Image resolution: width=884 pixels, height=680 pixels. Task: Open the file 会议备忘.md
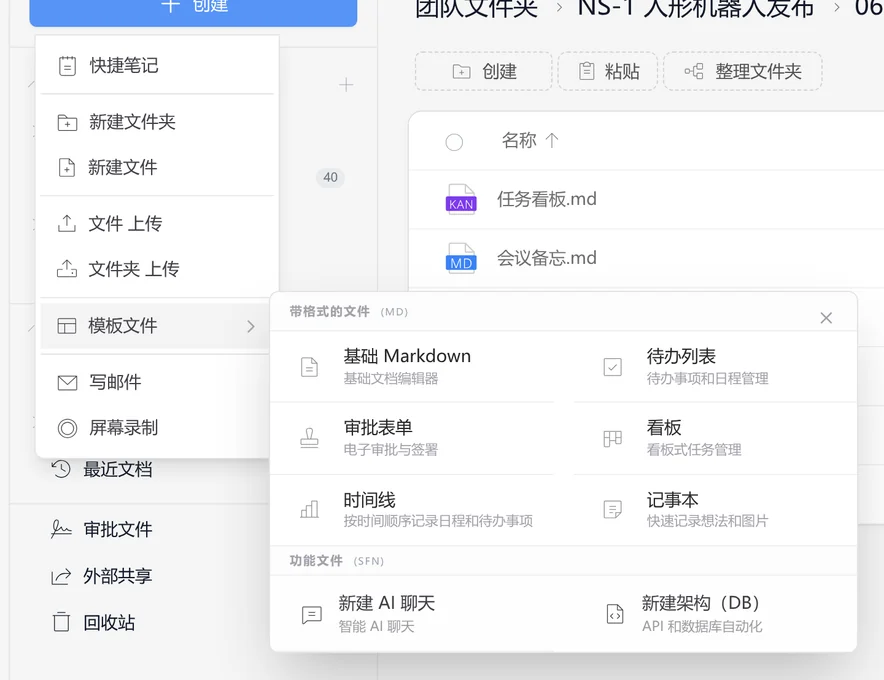(546, 258)
